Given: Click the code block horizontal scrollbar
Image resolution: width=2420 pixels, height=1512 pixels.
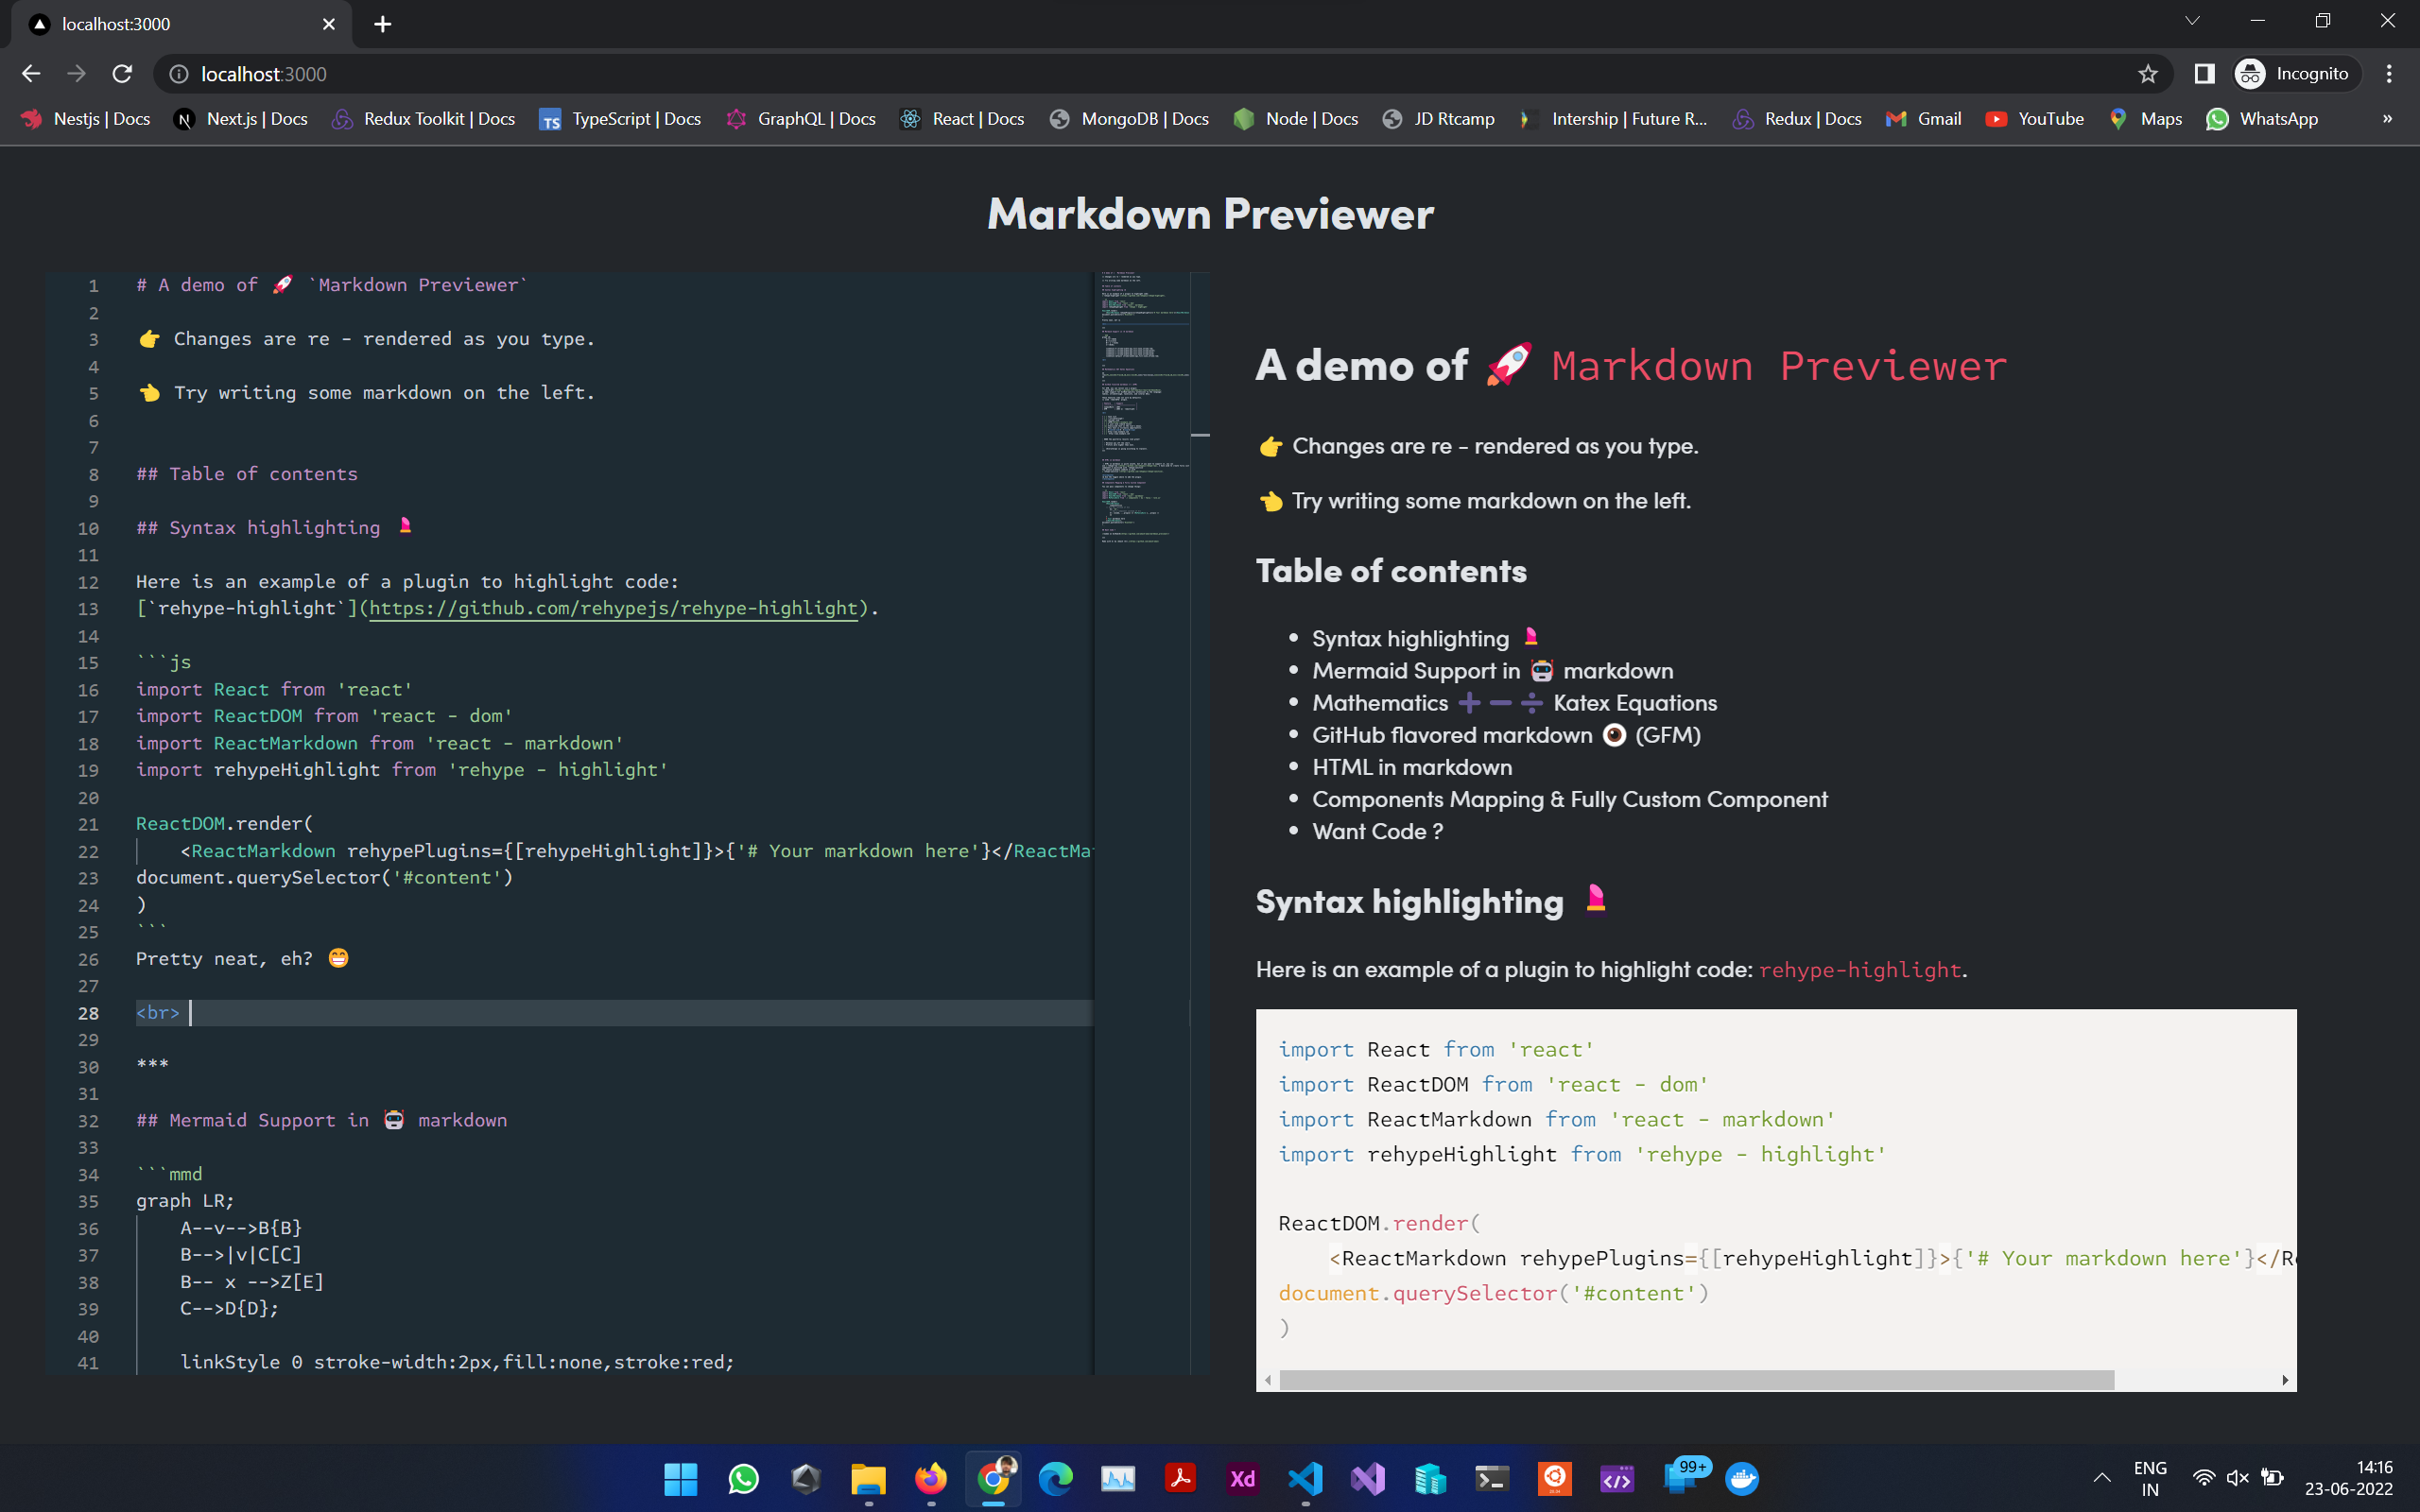Looking at the screenshot, I should 1696,1380.
